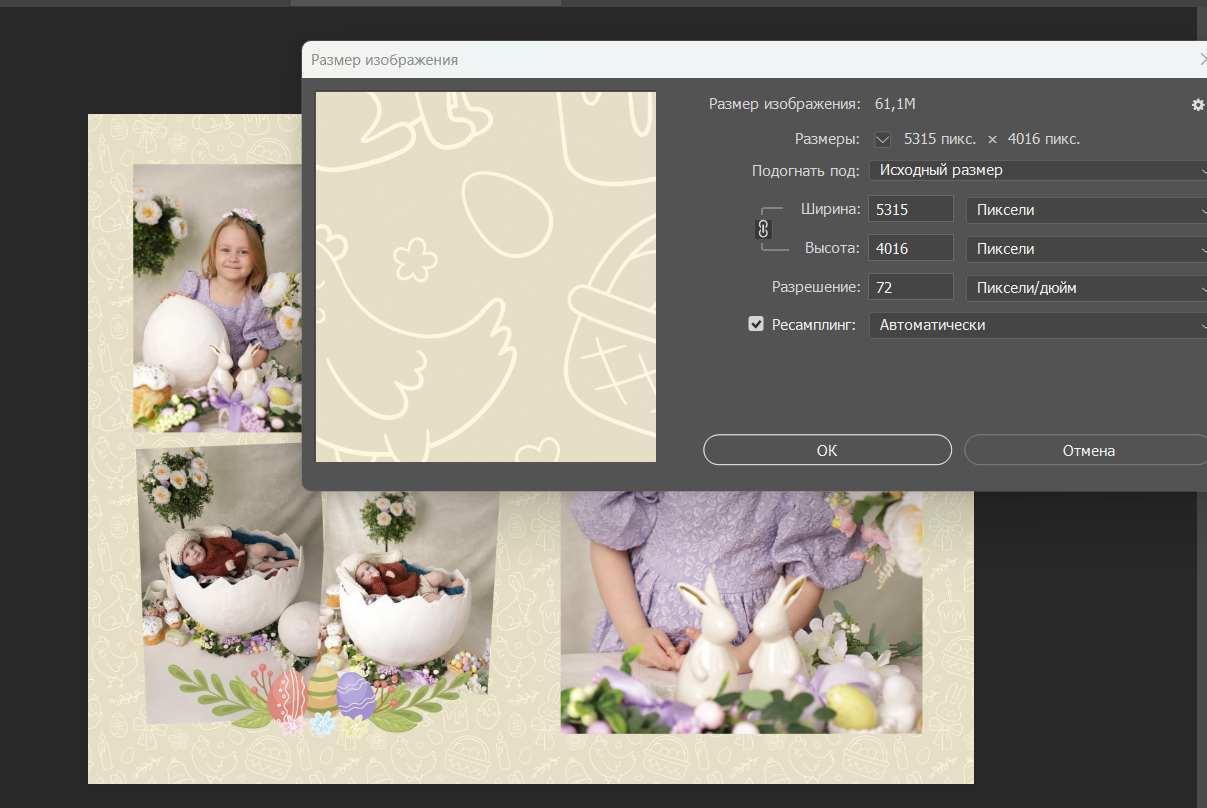1207x808 pixels.
Task: Open the Ресамплинг method dropdown showing Автоматически
Action: [1038, 325]
